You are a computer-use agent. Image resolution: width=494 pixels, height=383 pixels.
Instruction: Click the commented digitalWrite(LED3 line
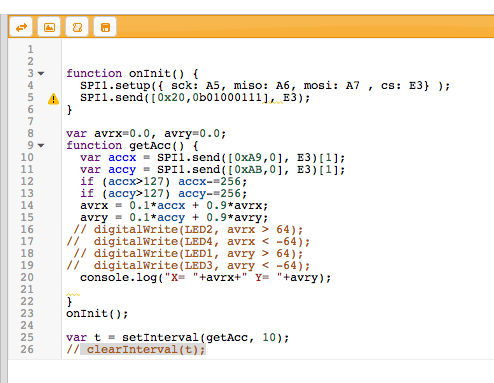click(x=188, y=266)
